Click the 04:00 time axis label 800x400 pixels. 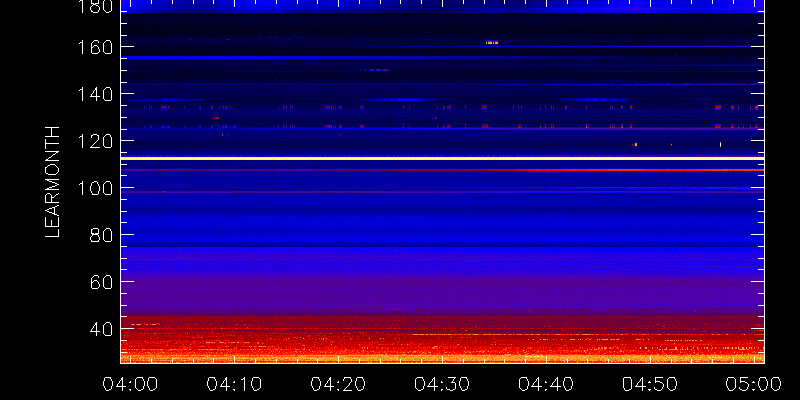coord(130,384)
